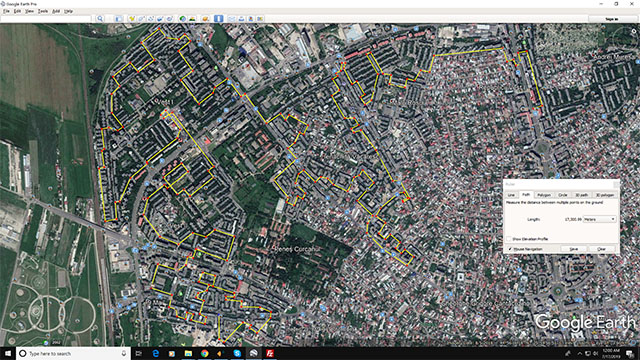Screen dimensions: 640x360
Task: Toggle sunlight across landscape icon
Action: coord(192,18)
